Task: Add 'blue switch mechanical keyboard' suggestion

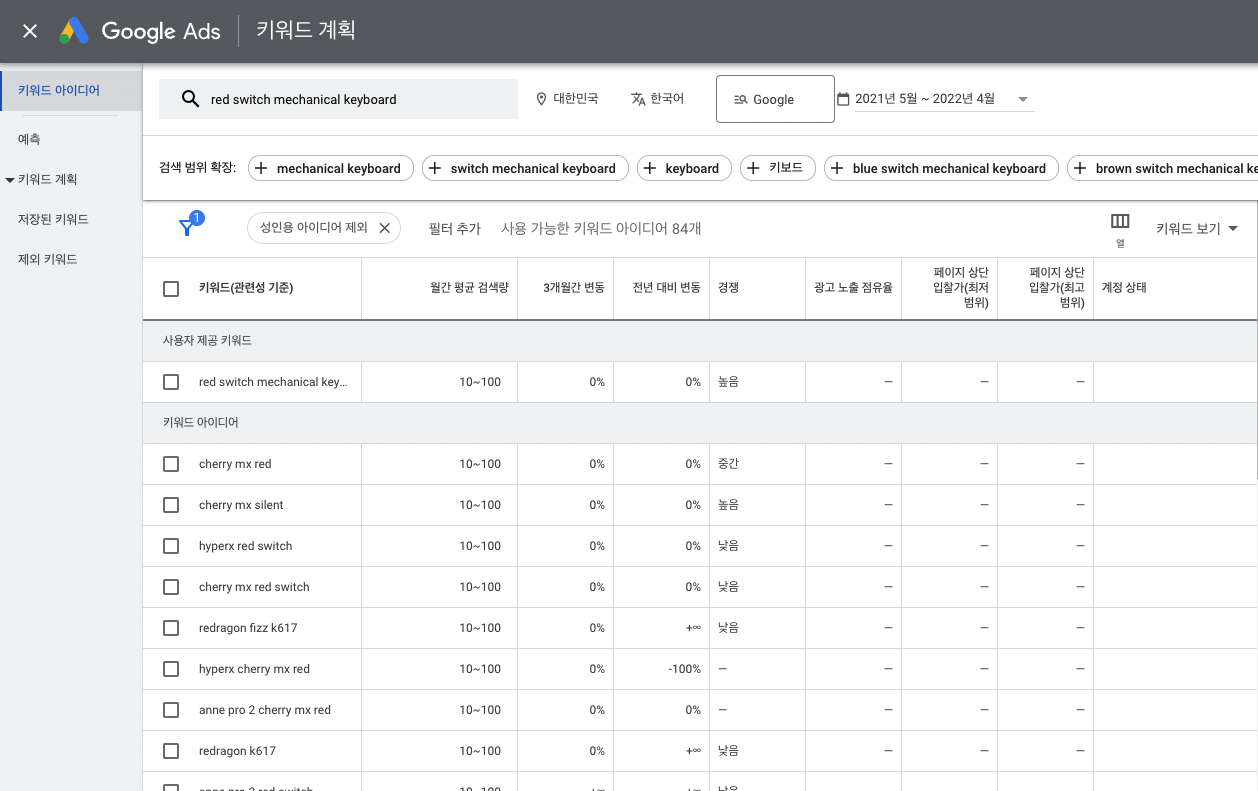Action: tap(941, 168)
